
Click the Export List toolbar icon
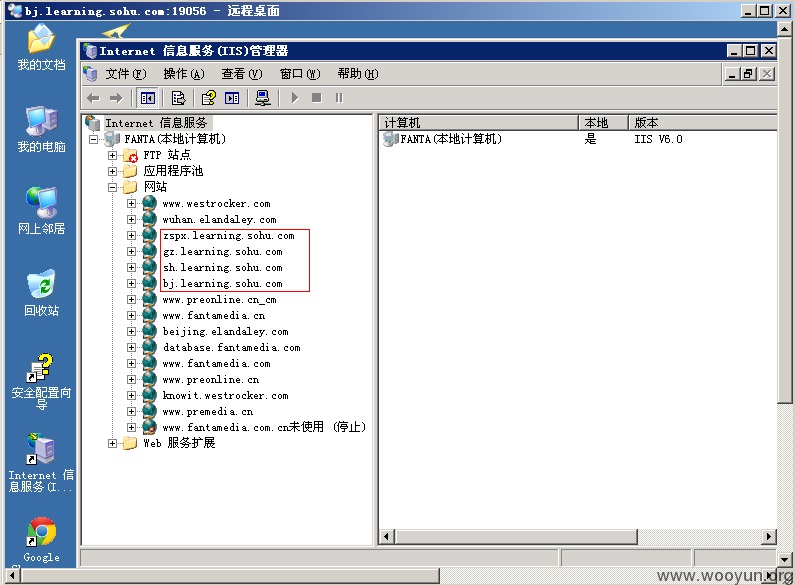178,98
